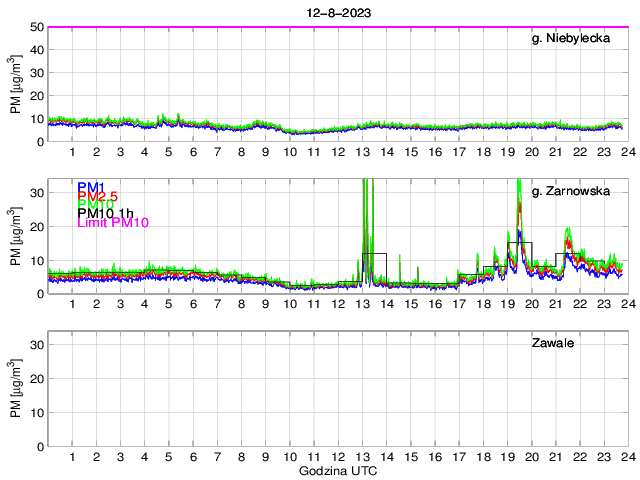Click the PM y-axis label of Zawale chart
The image size is (640, 480).
15,389
